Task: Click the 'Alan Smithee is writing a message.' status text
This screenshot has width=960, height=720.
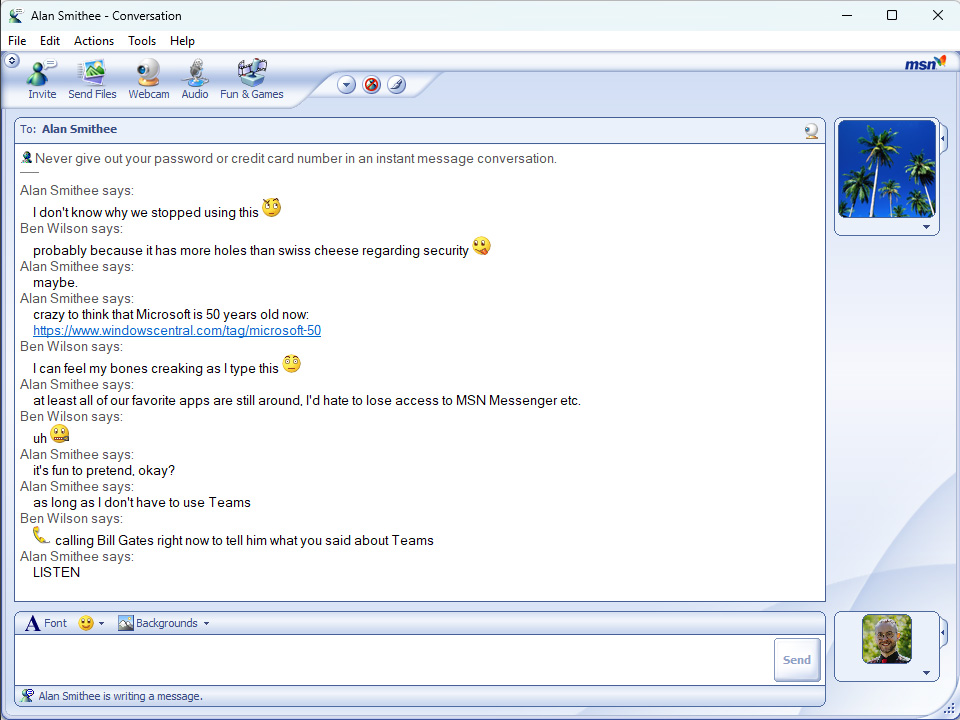Action: point(121,696)
